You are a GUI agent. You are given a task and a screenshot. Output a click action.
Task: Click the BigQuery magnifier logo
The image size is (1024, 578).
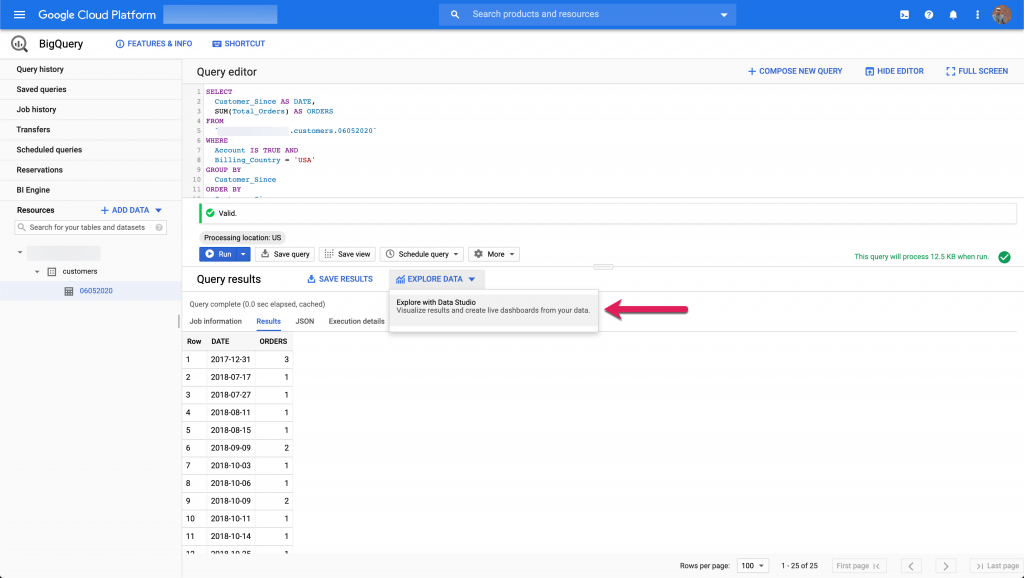pos(20,44)
